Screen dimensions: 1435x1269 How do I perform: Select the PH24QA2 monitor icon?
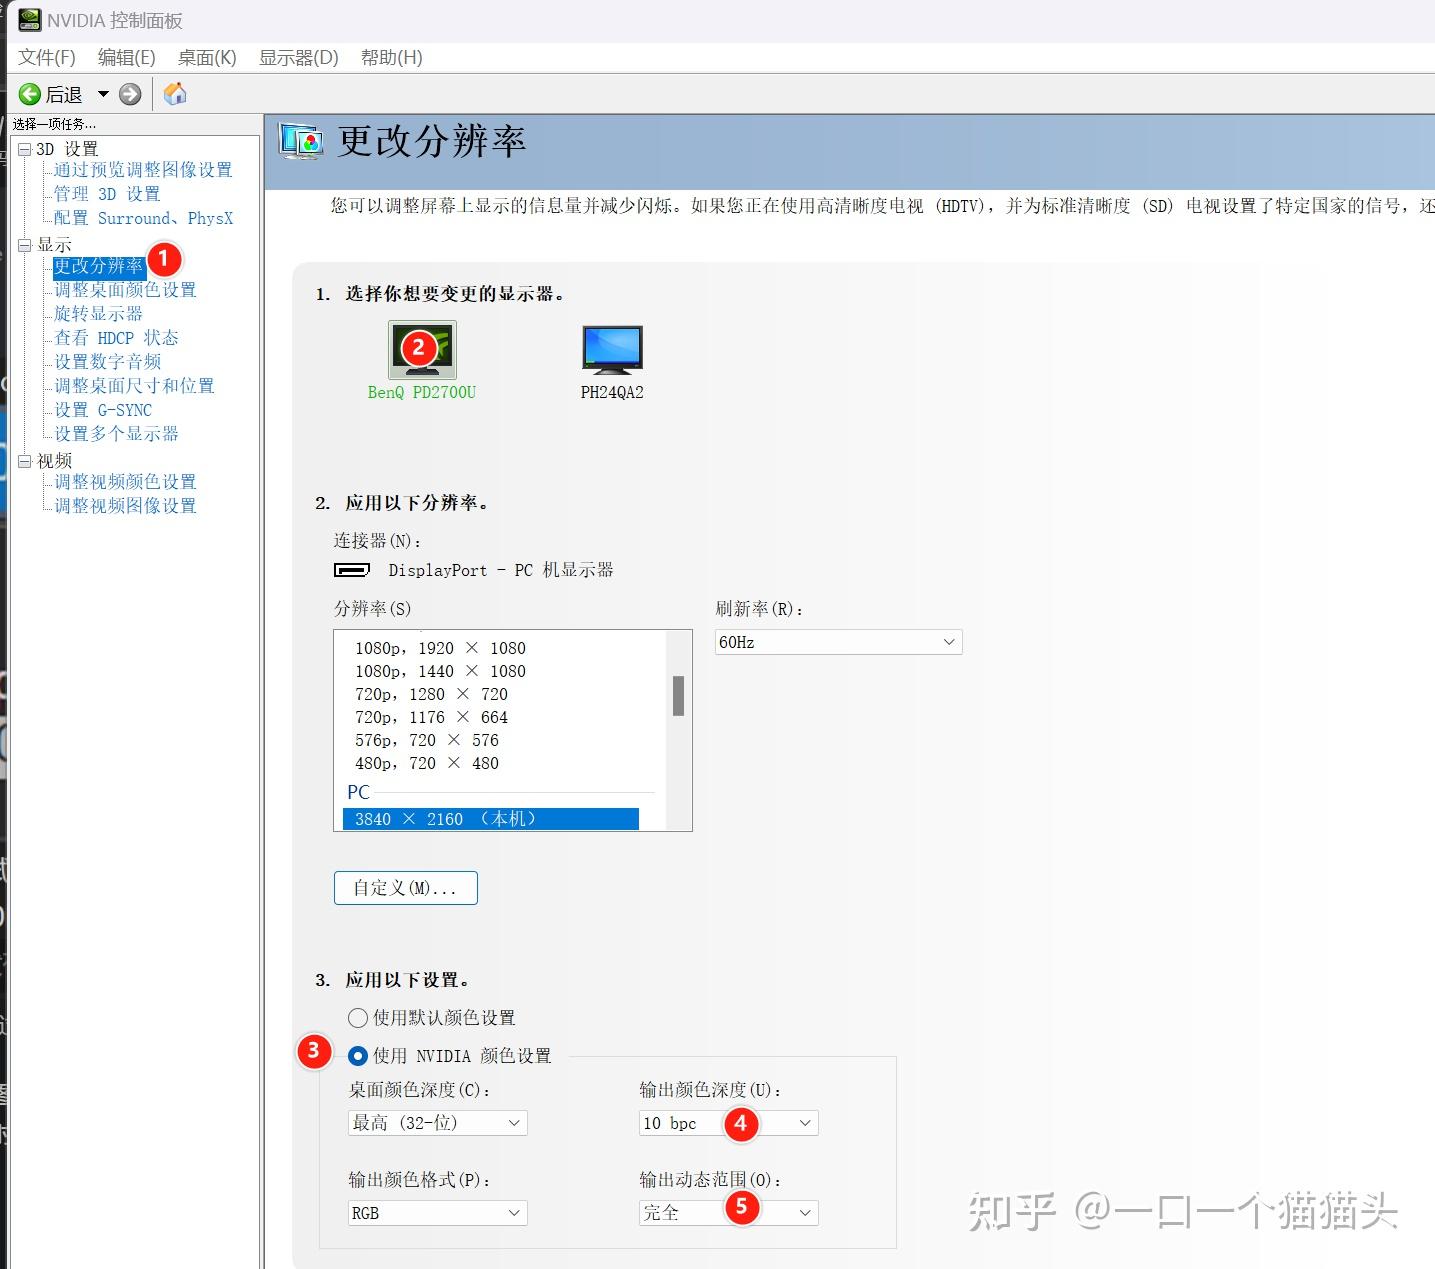612,350
